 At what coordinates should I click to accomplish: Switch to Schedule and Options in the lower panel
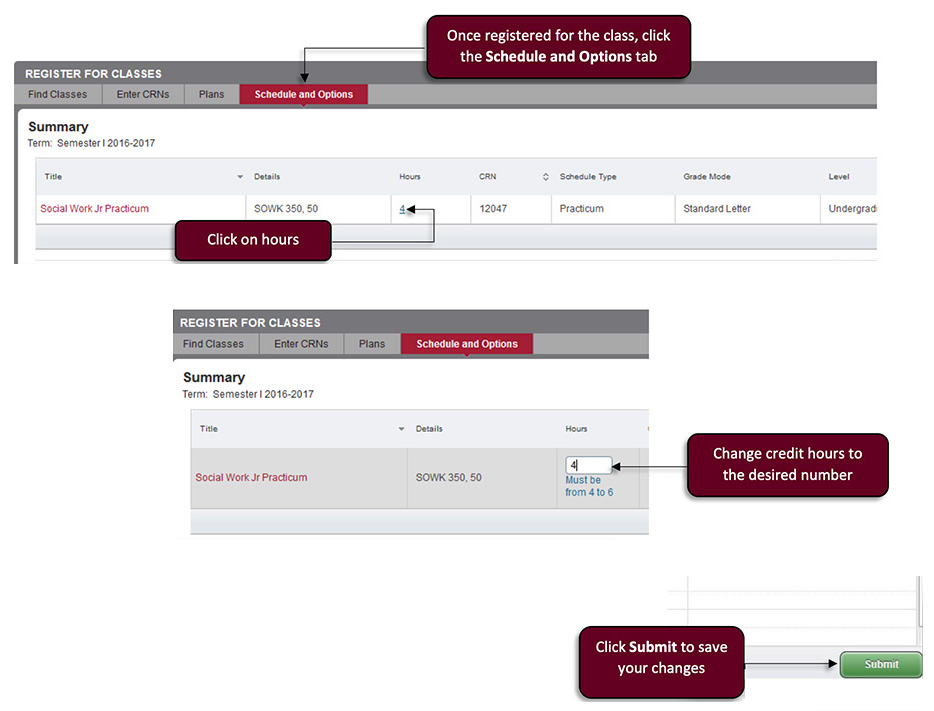466,343
